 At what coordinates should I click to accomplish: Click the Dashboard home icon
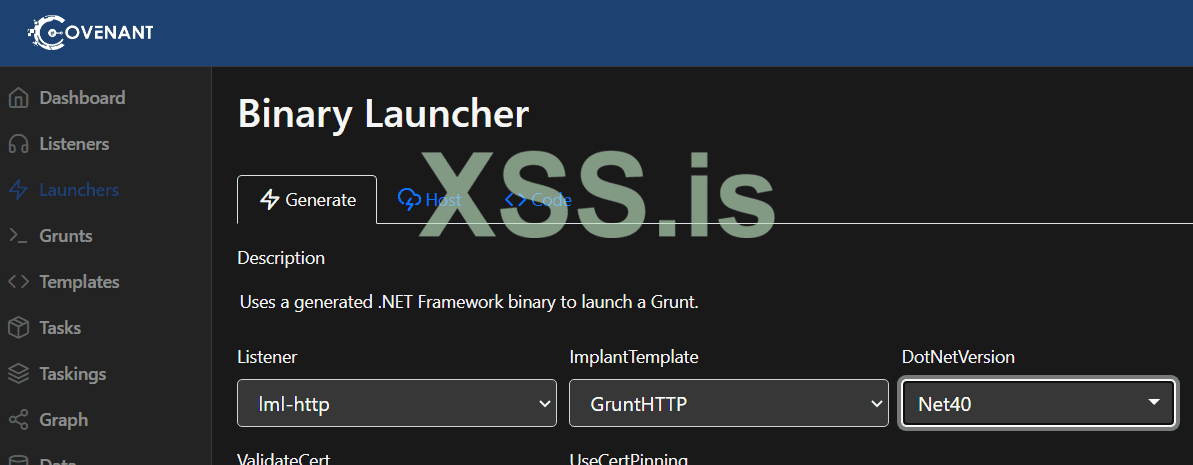pos(18,98)
